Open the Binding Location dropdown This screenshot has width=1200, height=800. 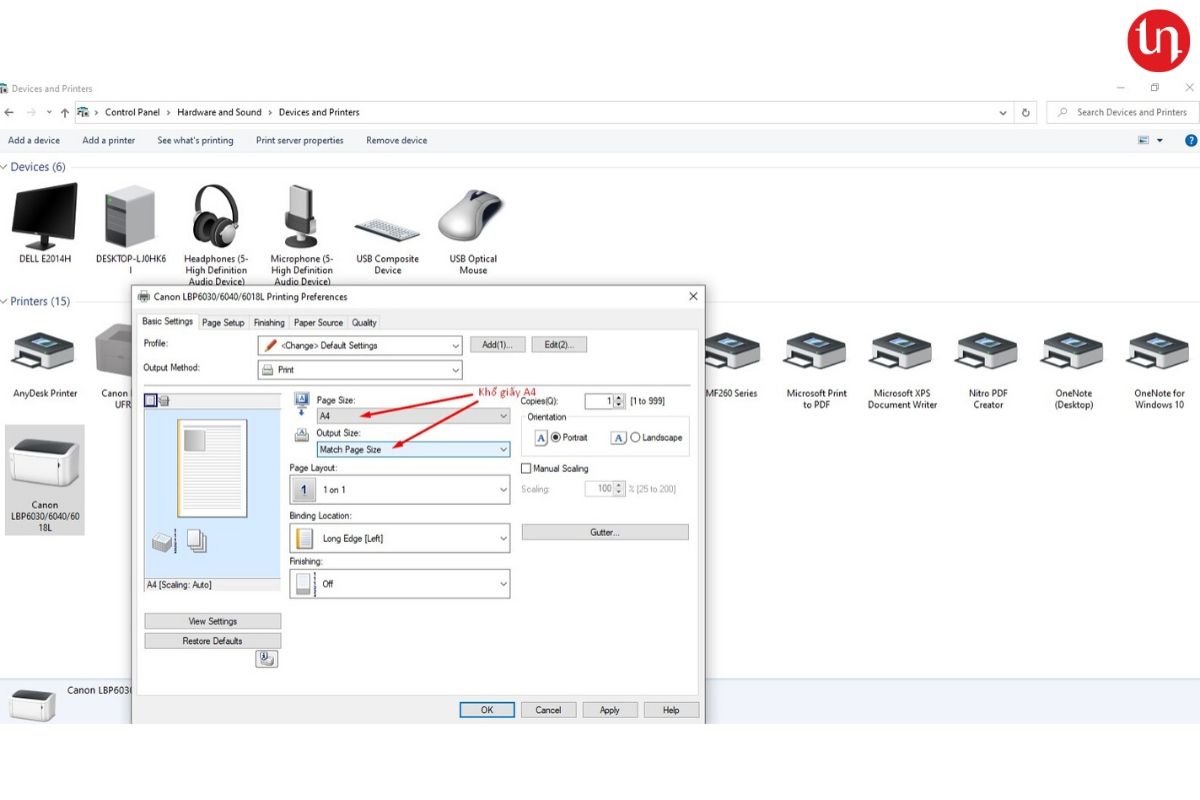click(x=400, y=538)
